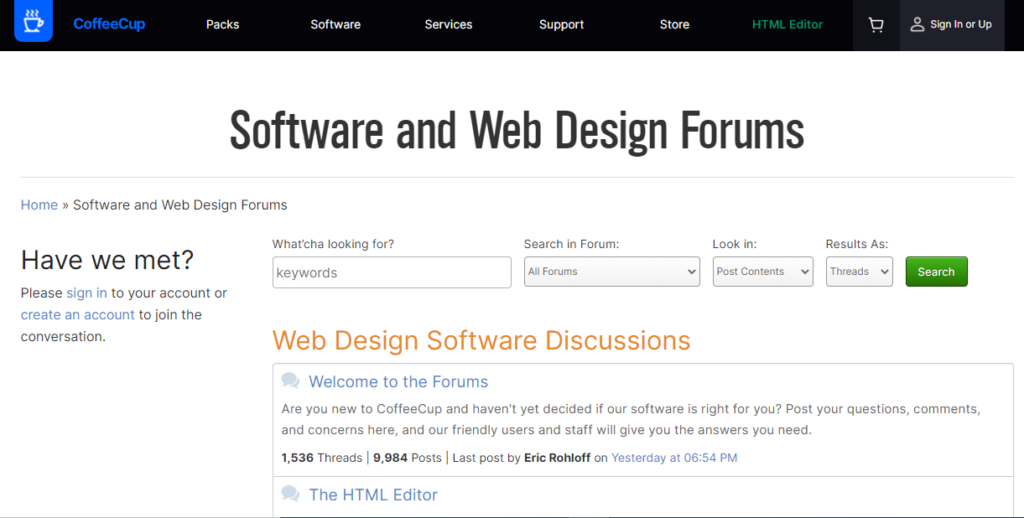Viewport: 1024px width, 518px height.
Task: Click the speech bubble icon by Welcome to the Forums
Action: coord(291,381)
